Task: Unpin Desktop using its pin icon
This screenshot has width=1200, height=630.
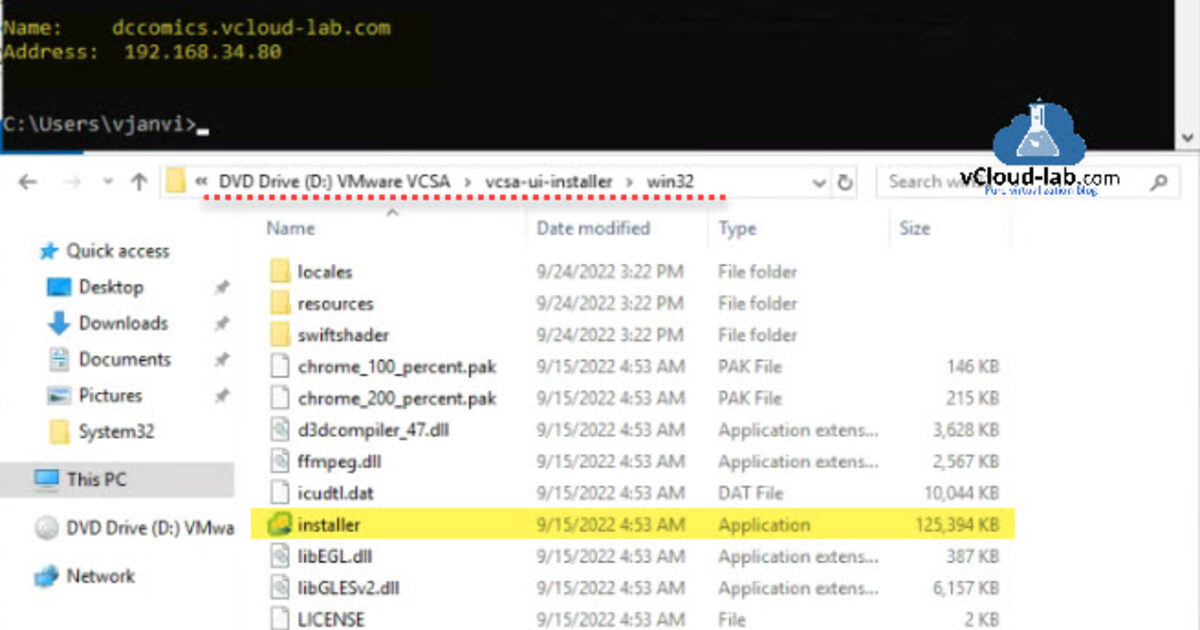Action: point(222,288)
